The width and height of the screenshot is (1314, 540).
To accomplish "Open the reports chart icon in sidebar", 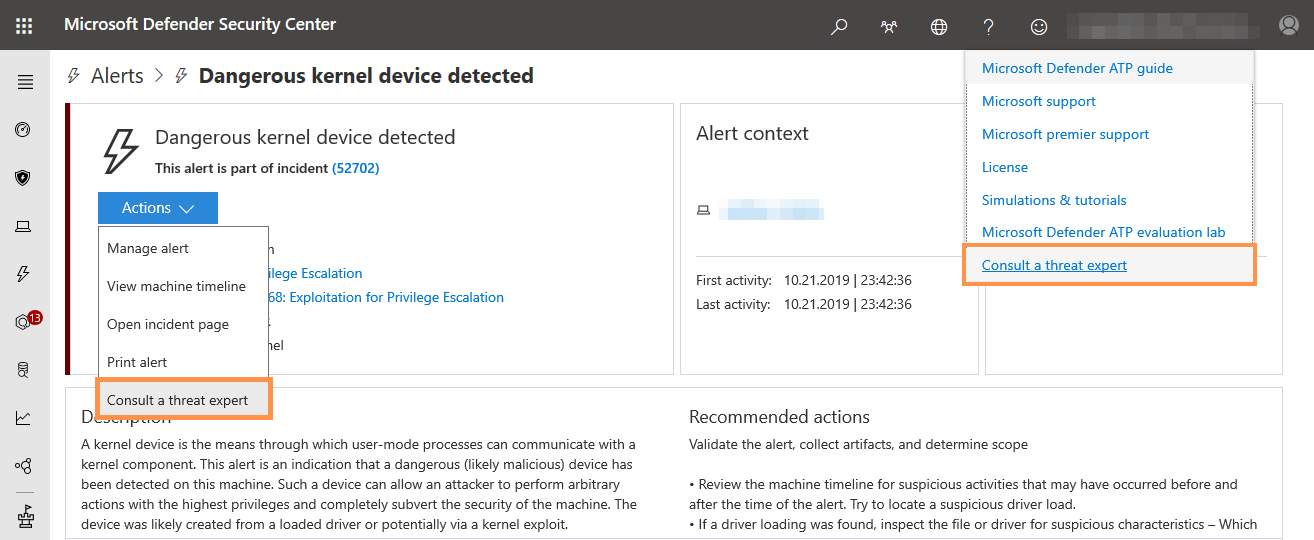I will (x=24, y=418).
